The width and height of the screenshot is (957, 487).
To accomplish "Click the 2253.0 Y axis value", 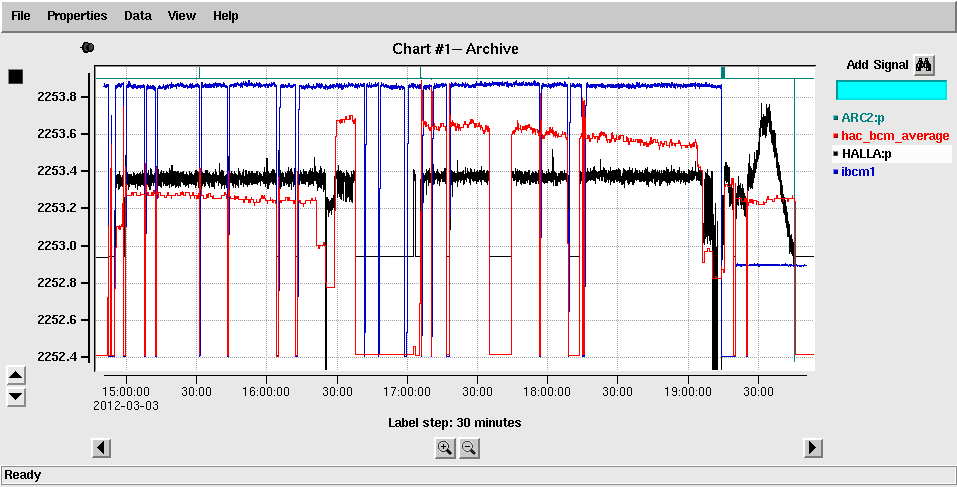I will (x=56, y=245).
